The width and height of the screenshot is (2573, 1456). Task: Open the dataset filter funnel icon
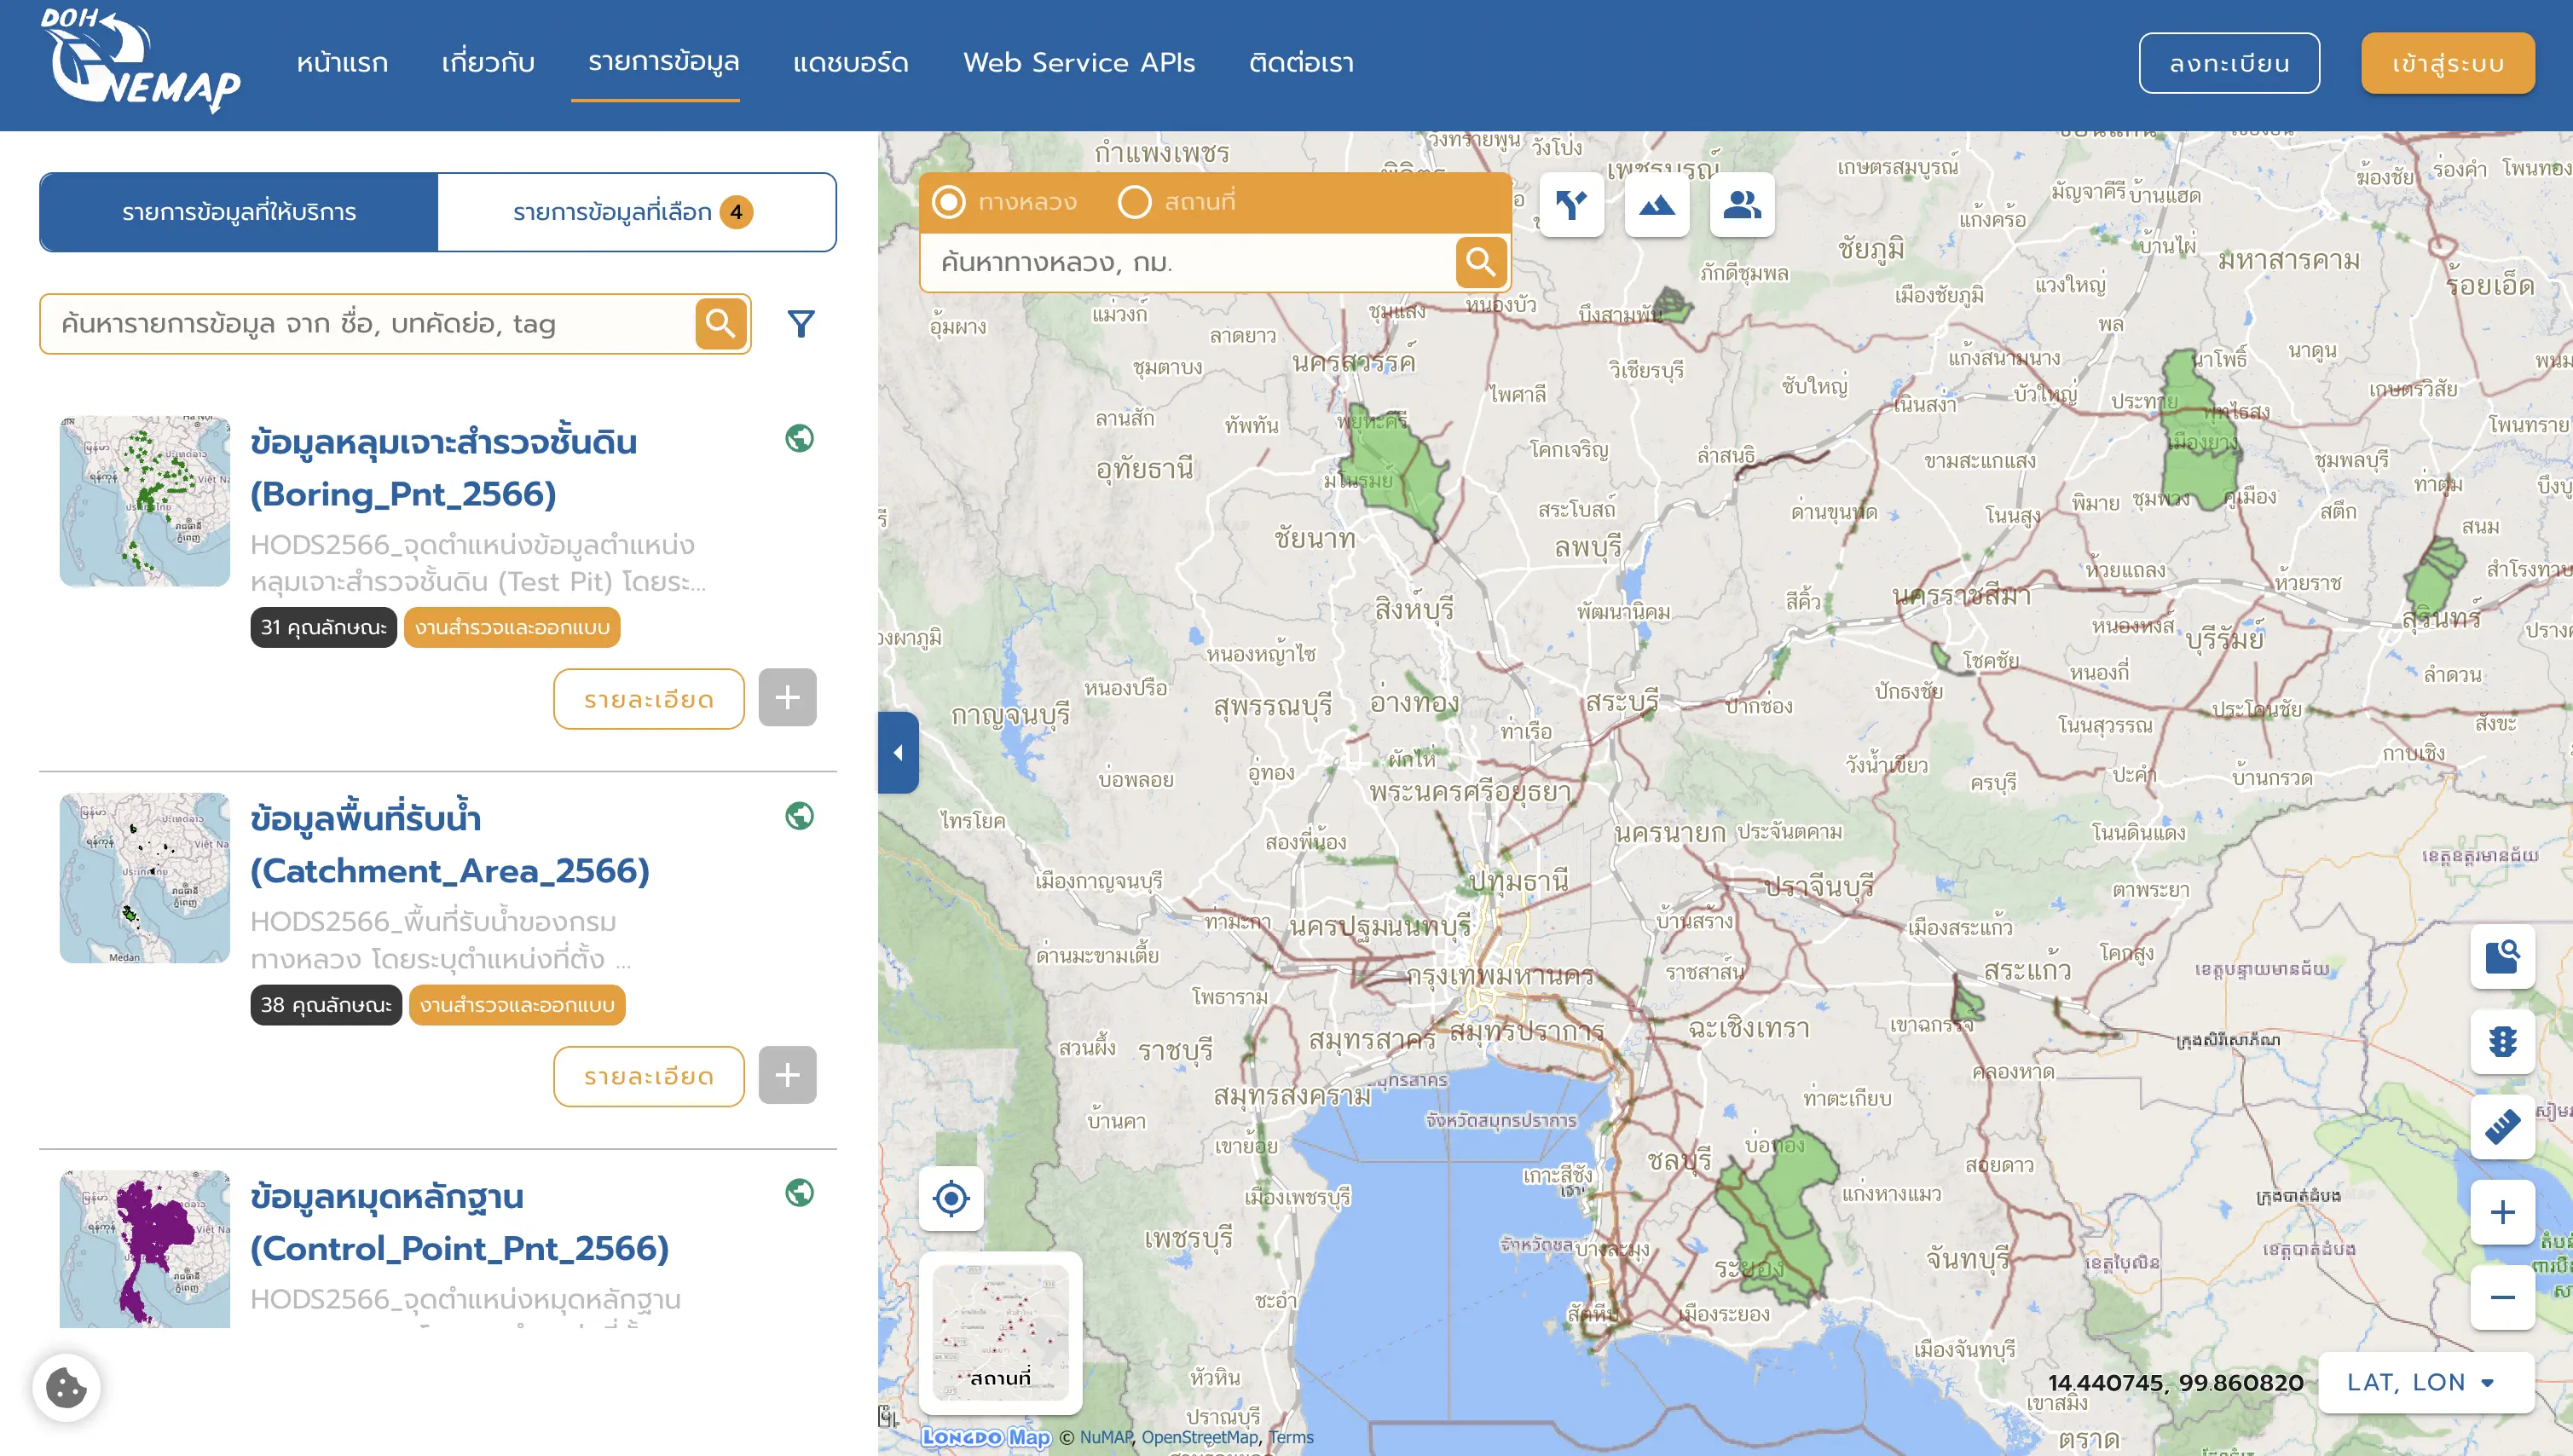pyautogui.click(x=801, y=323)
